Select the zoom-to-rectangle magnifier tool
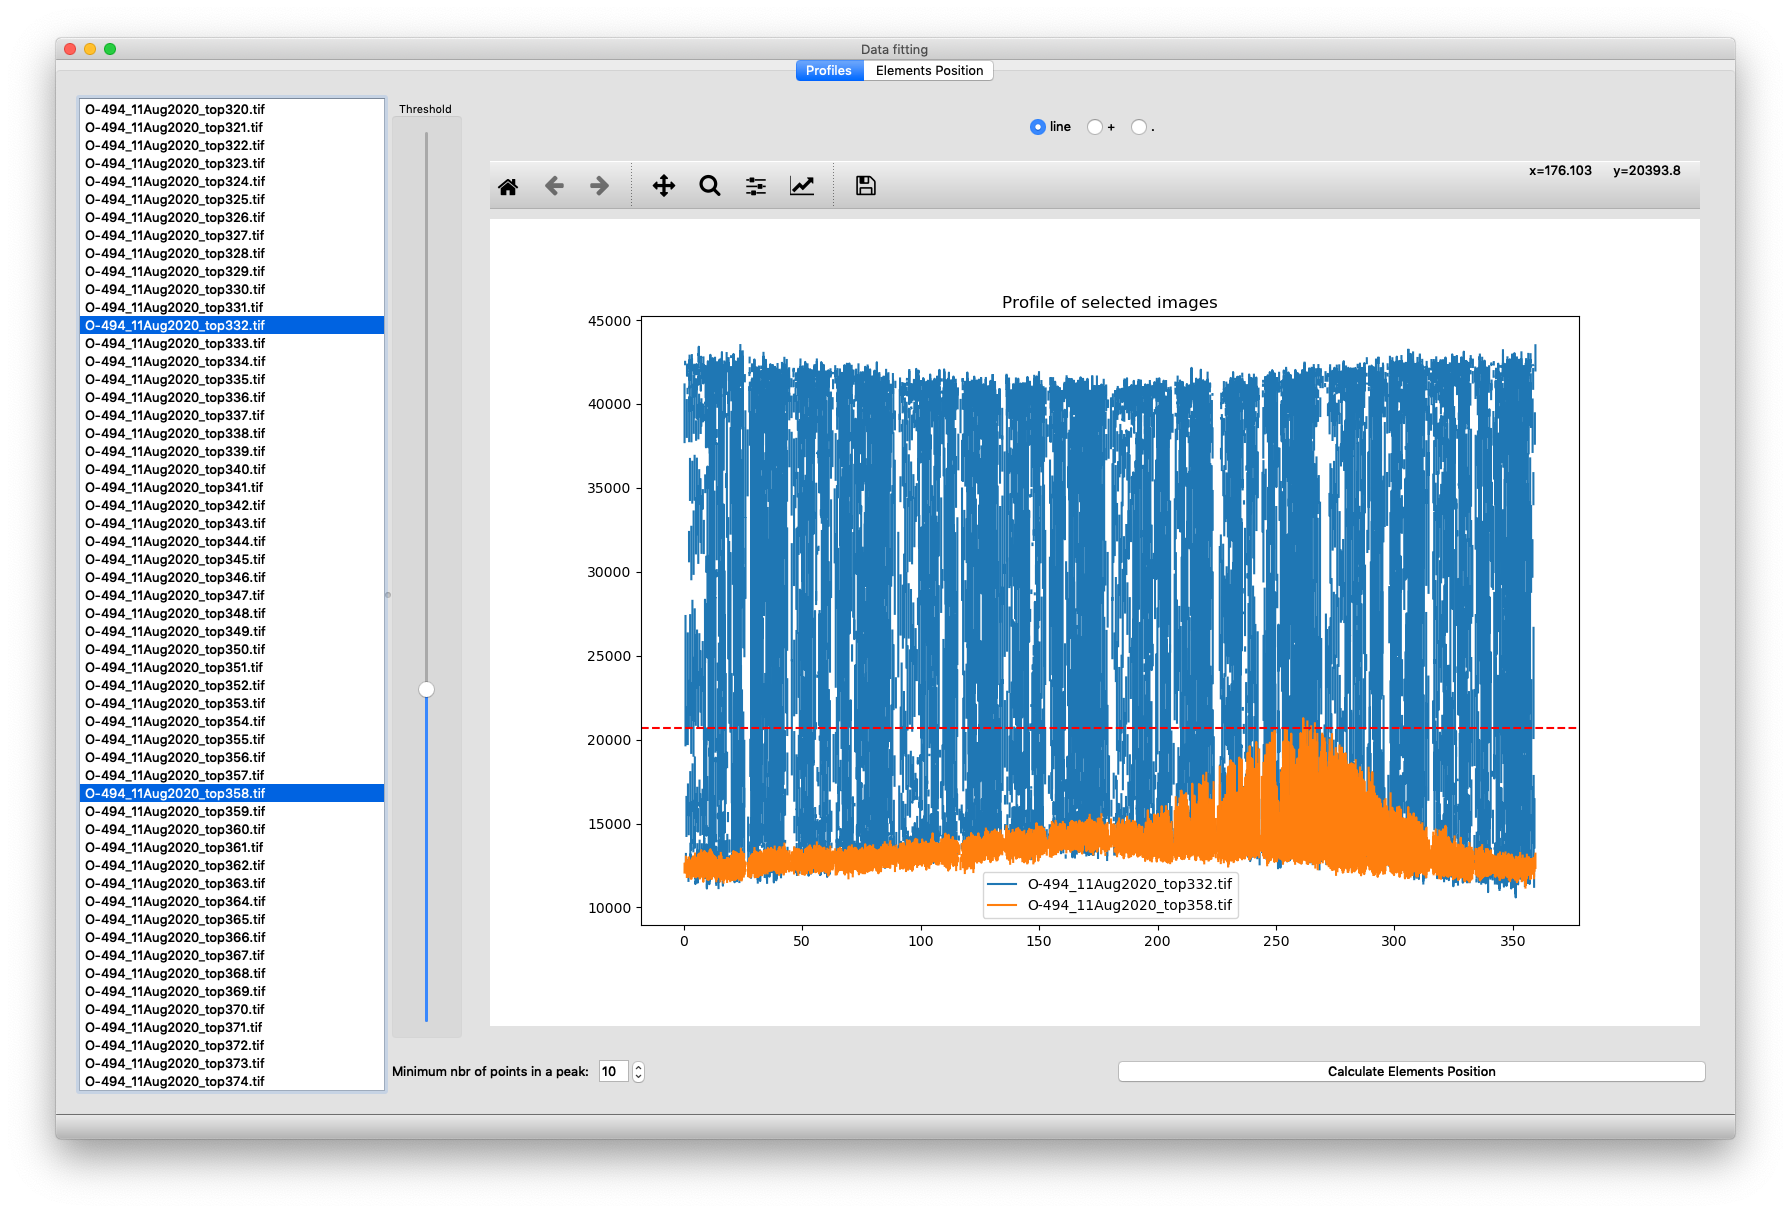This screenshot has width=1791, height=1213. (710, 186)
